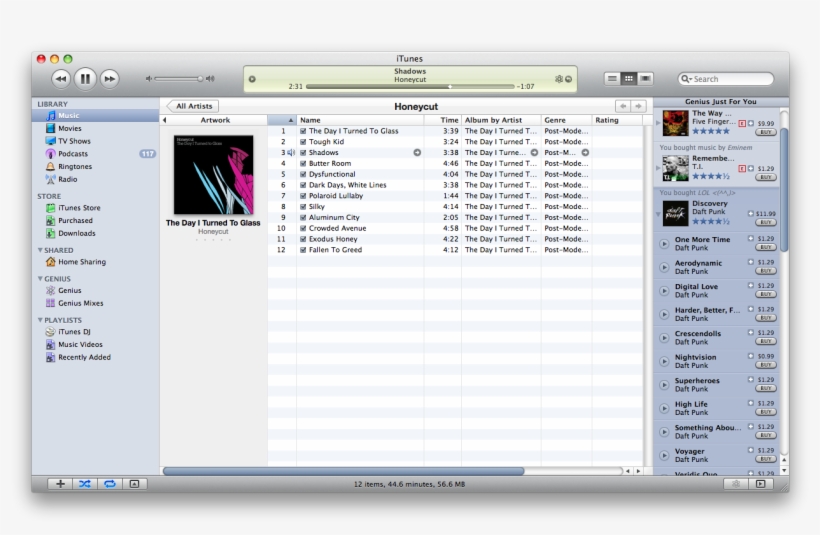The height and width of the screenshot is (535, 820).
Task: Hide the Genius sidebar
Action: (761, 484)
